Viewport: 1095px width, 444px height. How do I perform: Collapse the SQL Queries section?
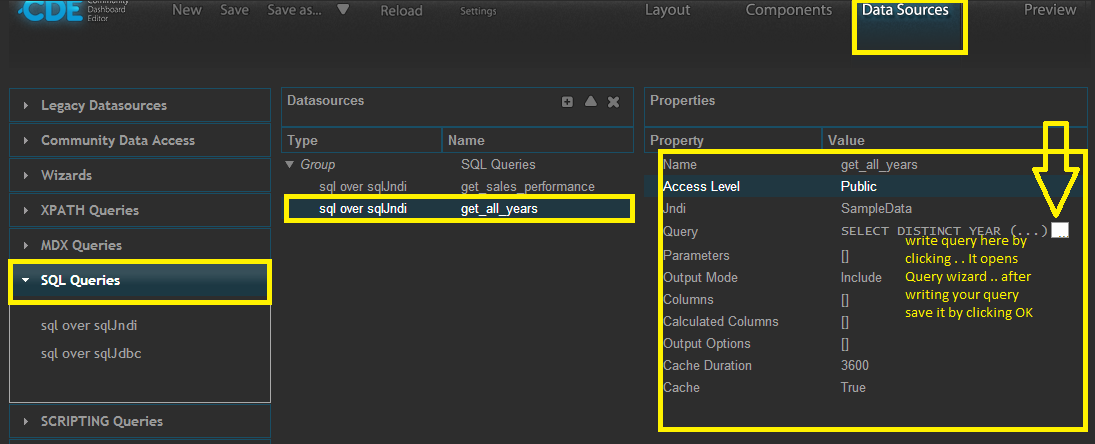coord(80,281)
